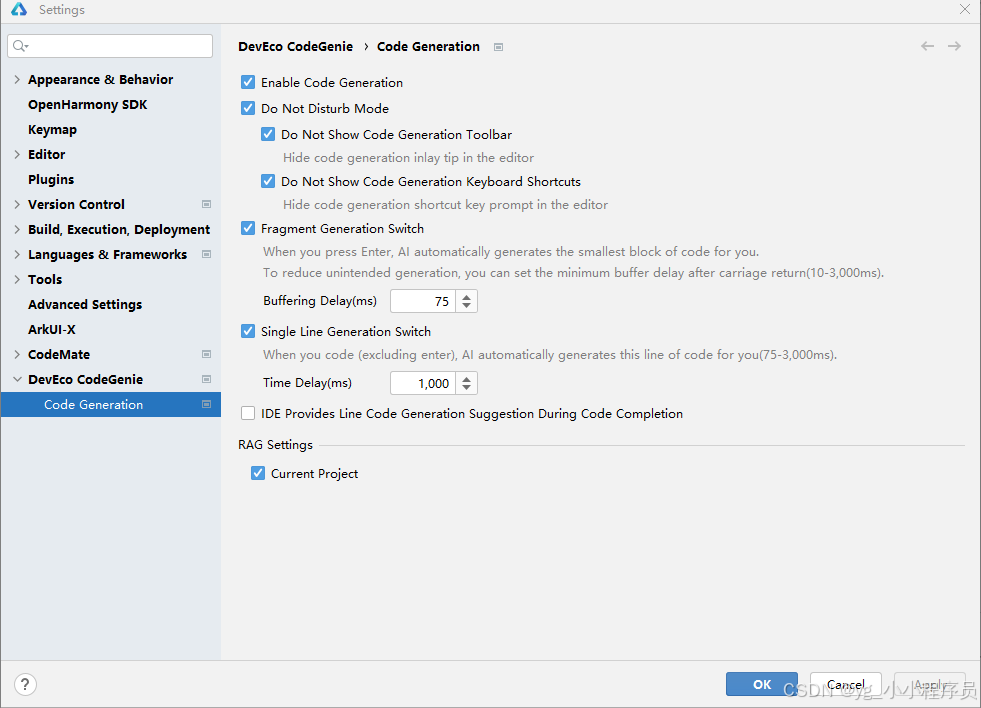This screenshot has width=981, height=708.
Task: Toggle Do Not Show Code Generation Toolbar
Action: coord(268,134)
